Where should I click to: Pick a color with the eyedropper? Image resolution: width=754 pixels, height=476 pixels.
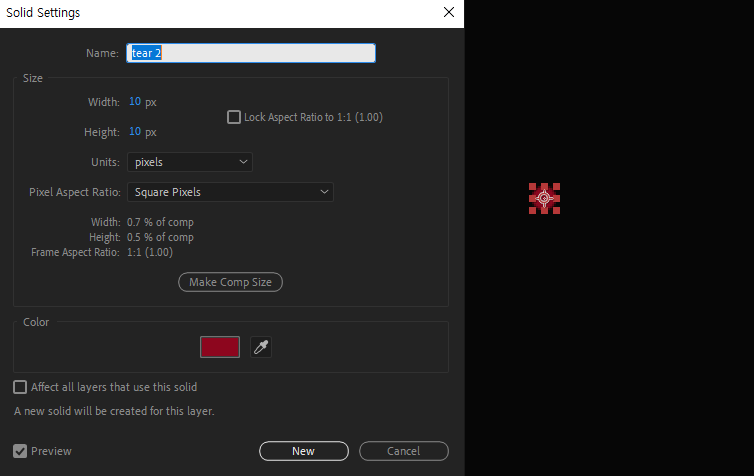[x=261, y=347]
